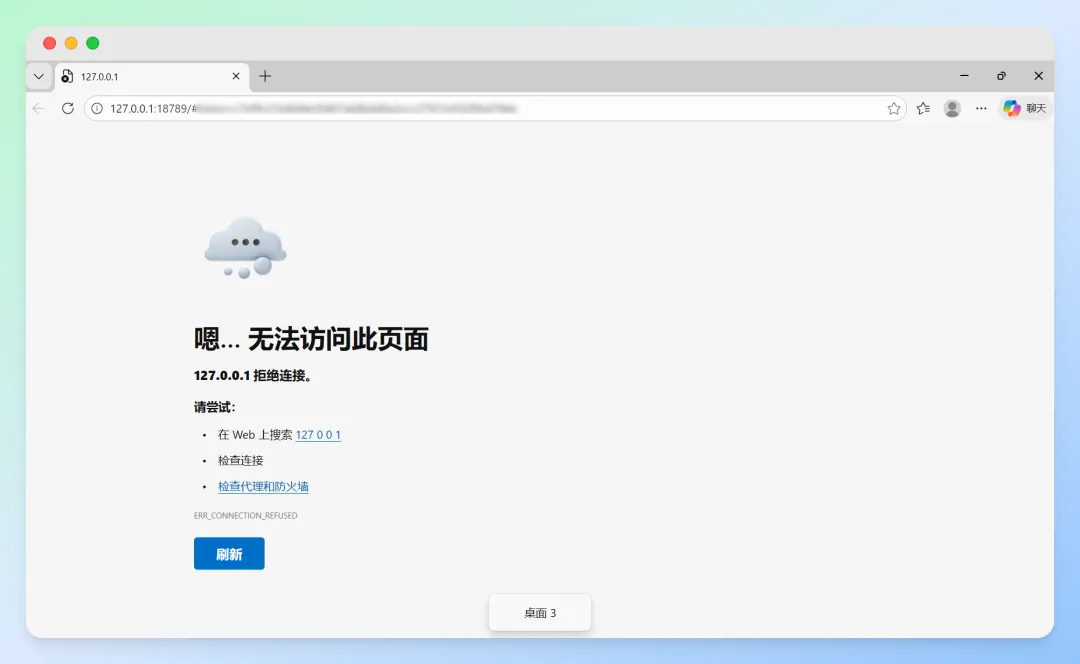Close the 127.0.0.1 tab
This screenshot has width=1080, height=664.
point(236,76)
